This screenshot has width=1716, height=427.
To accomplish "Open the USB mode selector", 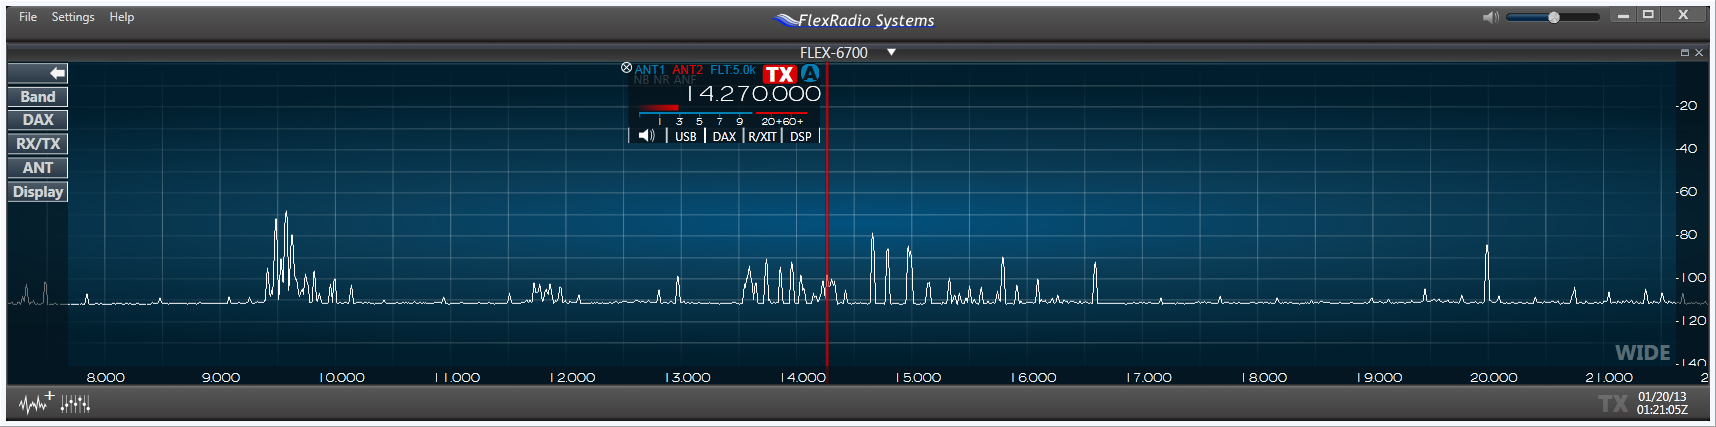I will coord(686,136).
